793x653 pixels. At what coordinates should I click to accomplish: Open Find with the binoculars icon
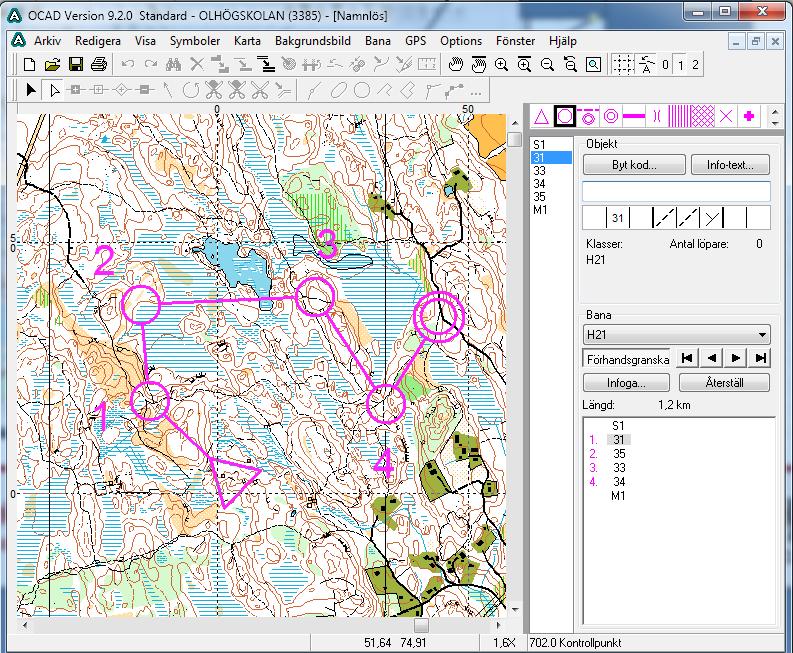(173, 65)
